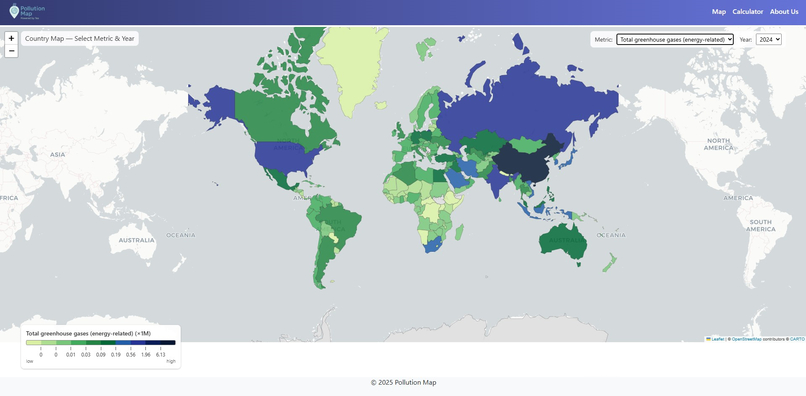Select the 0.09 legend value

point(100,355)
